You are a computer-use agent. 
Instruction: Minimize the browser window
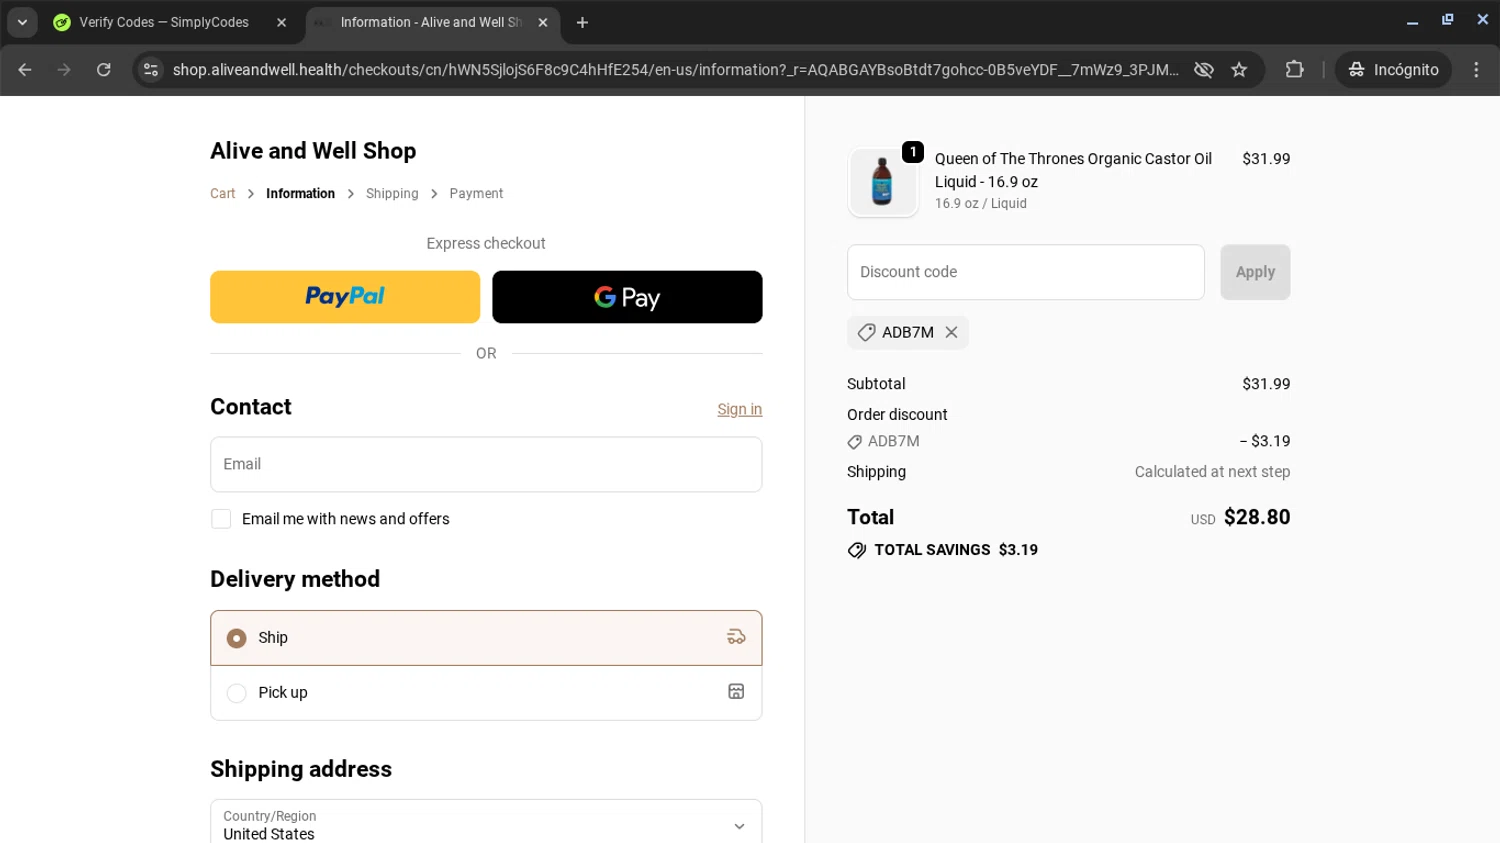[x=1412, y=21]
